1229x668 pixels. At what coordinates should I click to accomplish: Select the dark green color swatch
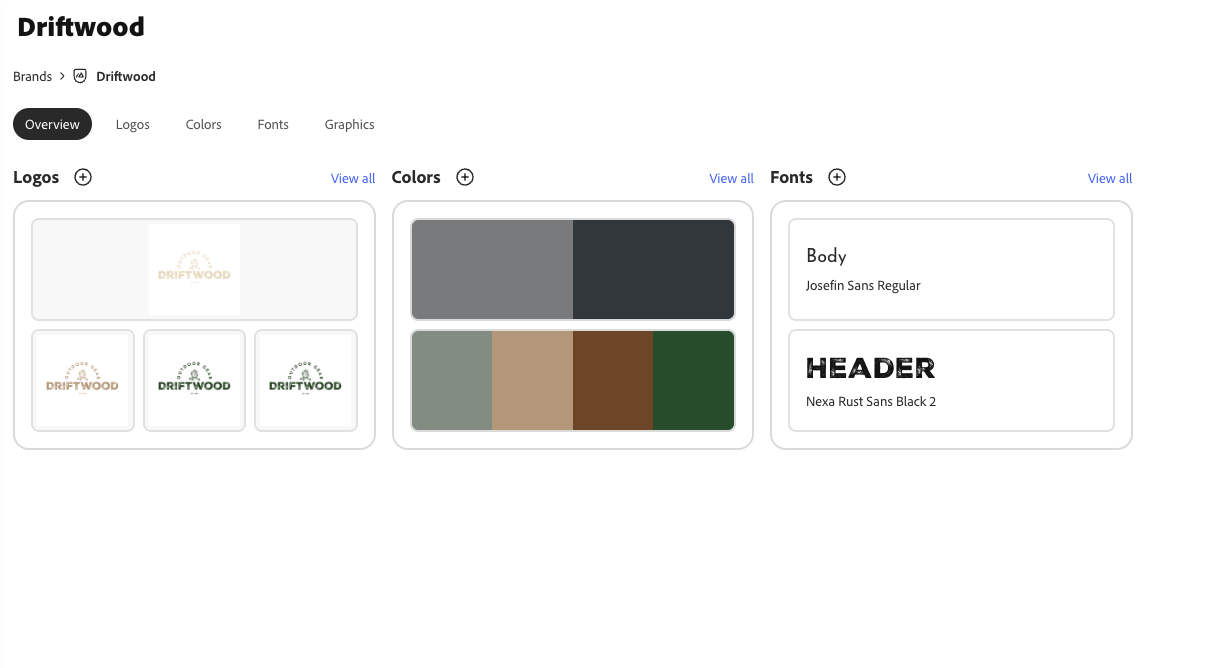[x=694, y=380]
